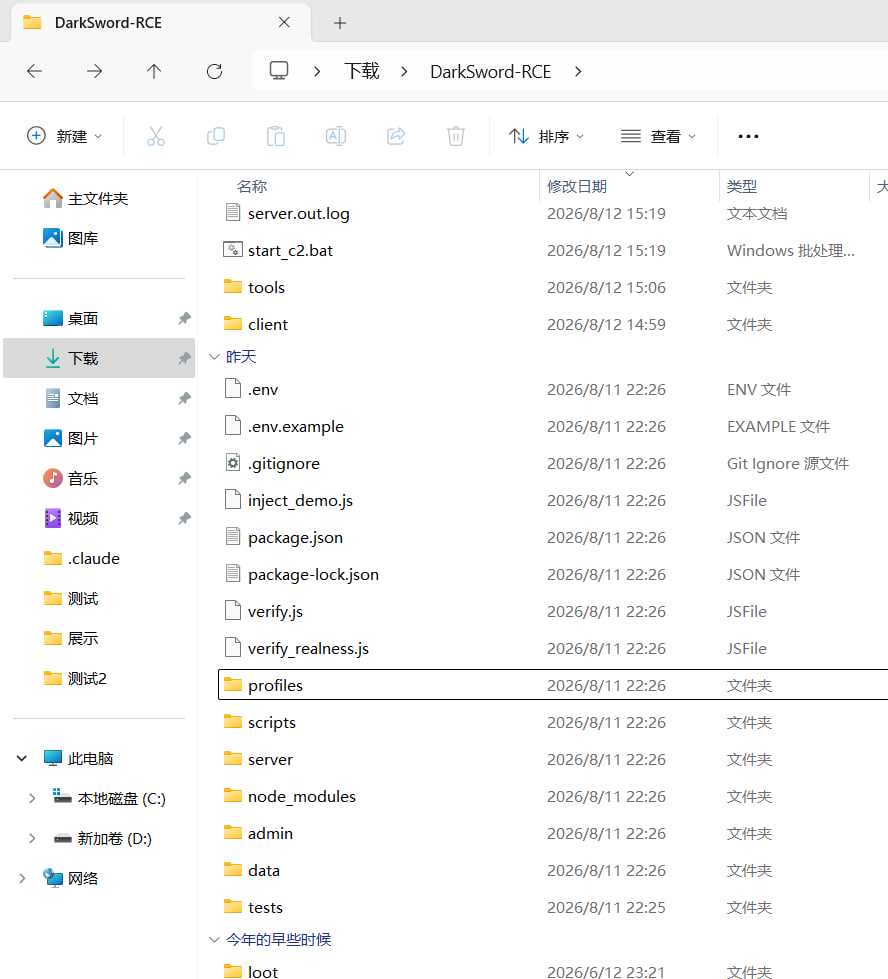The image size is (888, 979).
Task: Click chevron between 下载 and DarkSword-RCE
Action: pos(404,72)
